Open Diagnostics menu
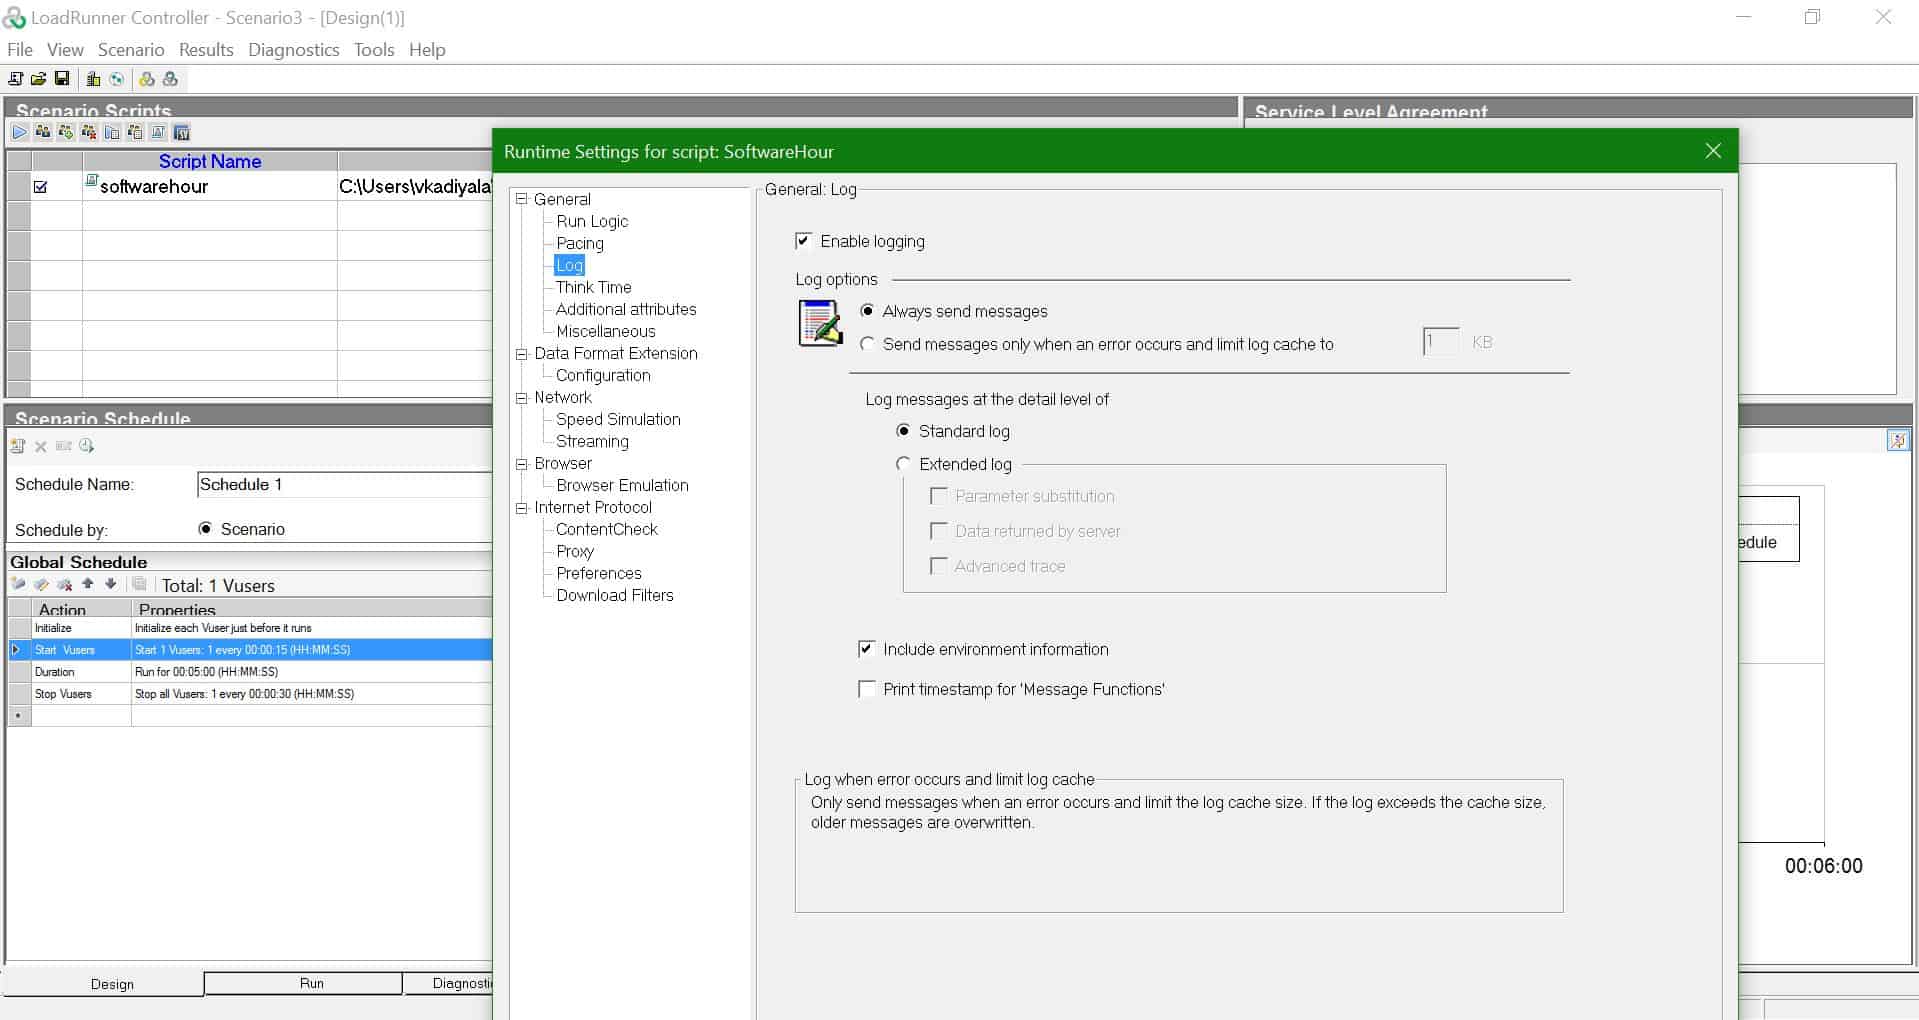1919x1020 pixels. click(x=294, y=50)
